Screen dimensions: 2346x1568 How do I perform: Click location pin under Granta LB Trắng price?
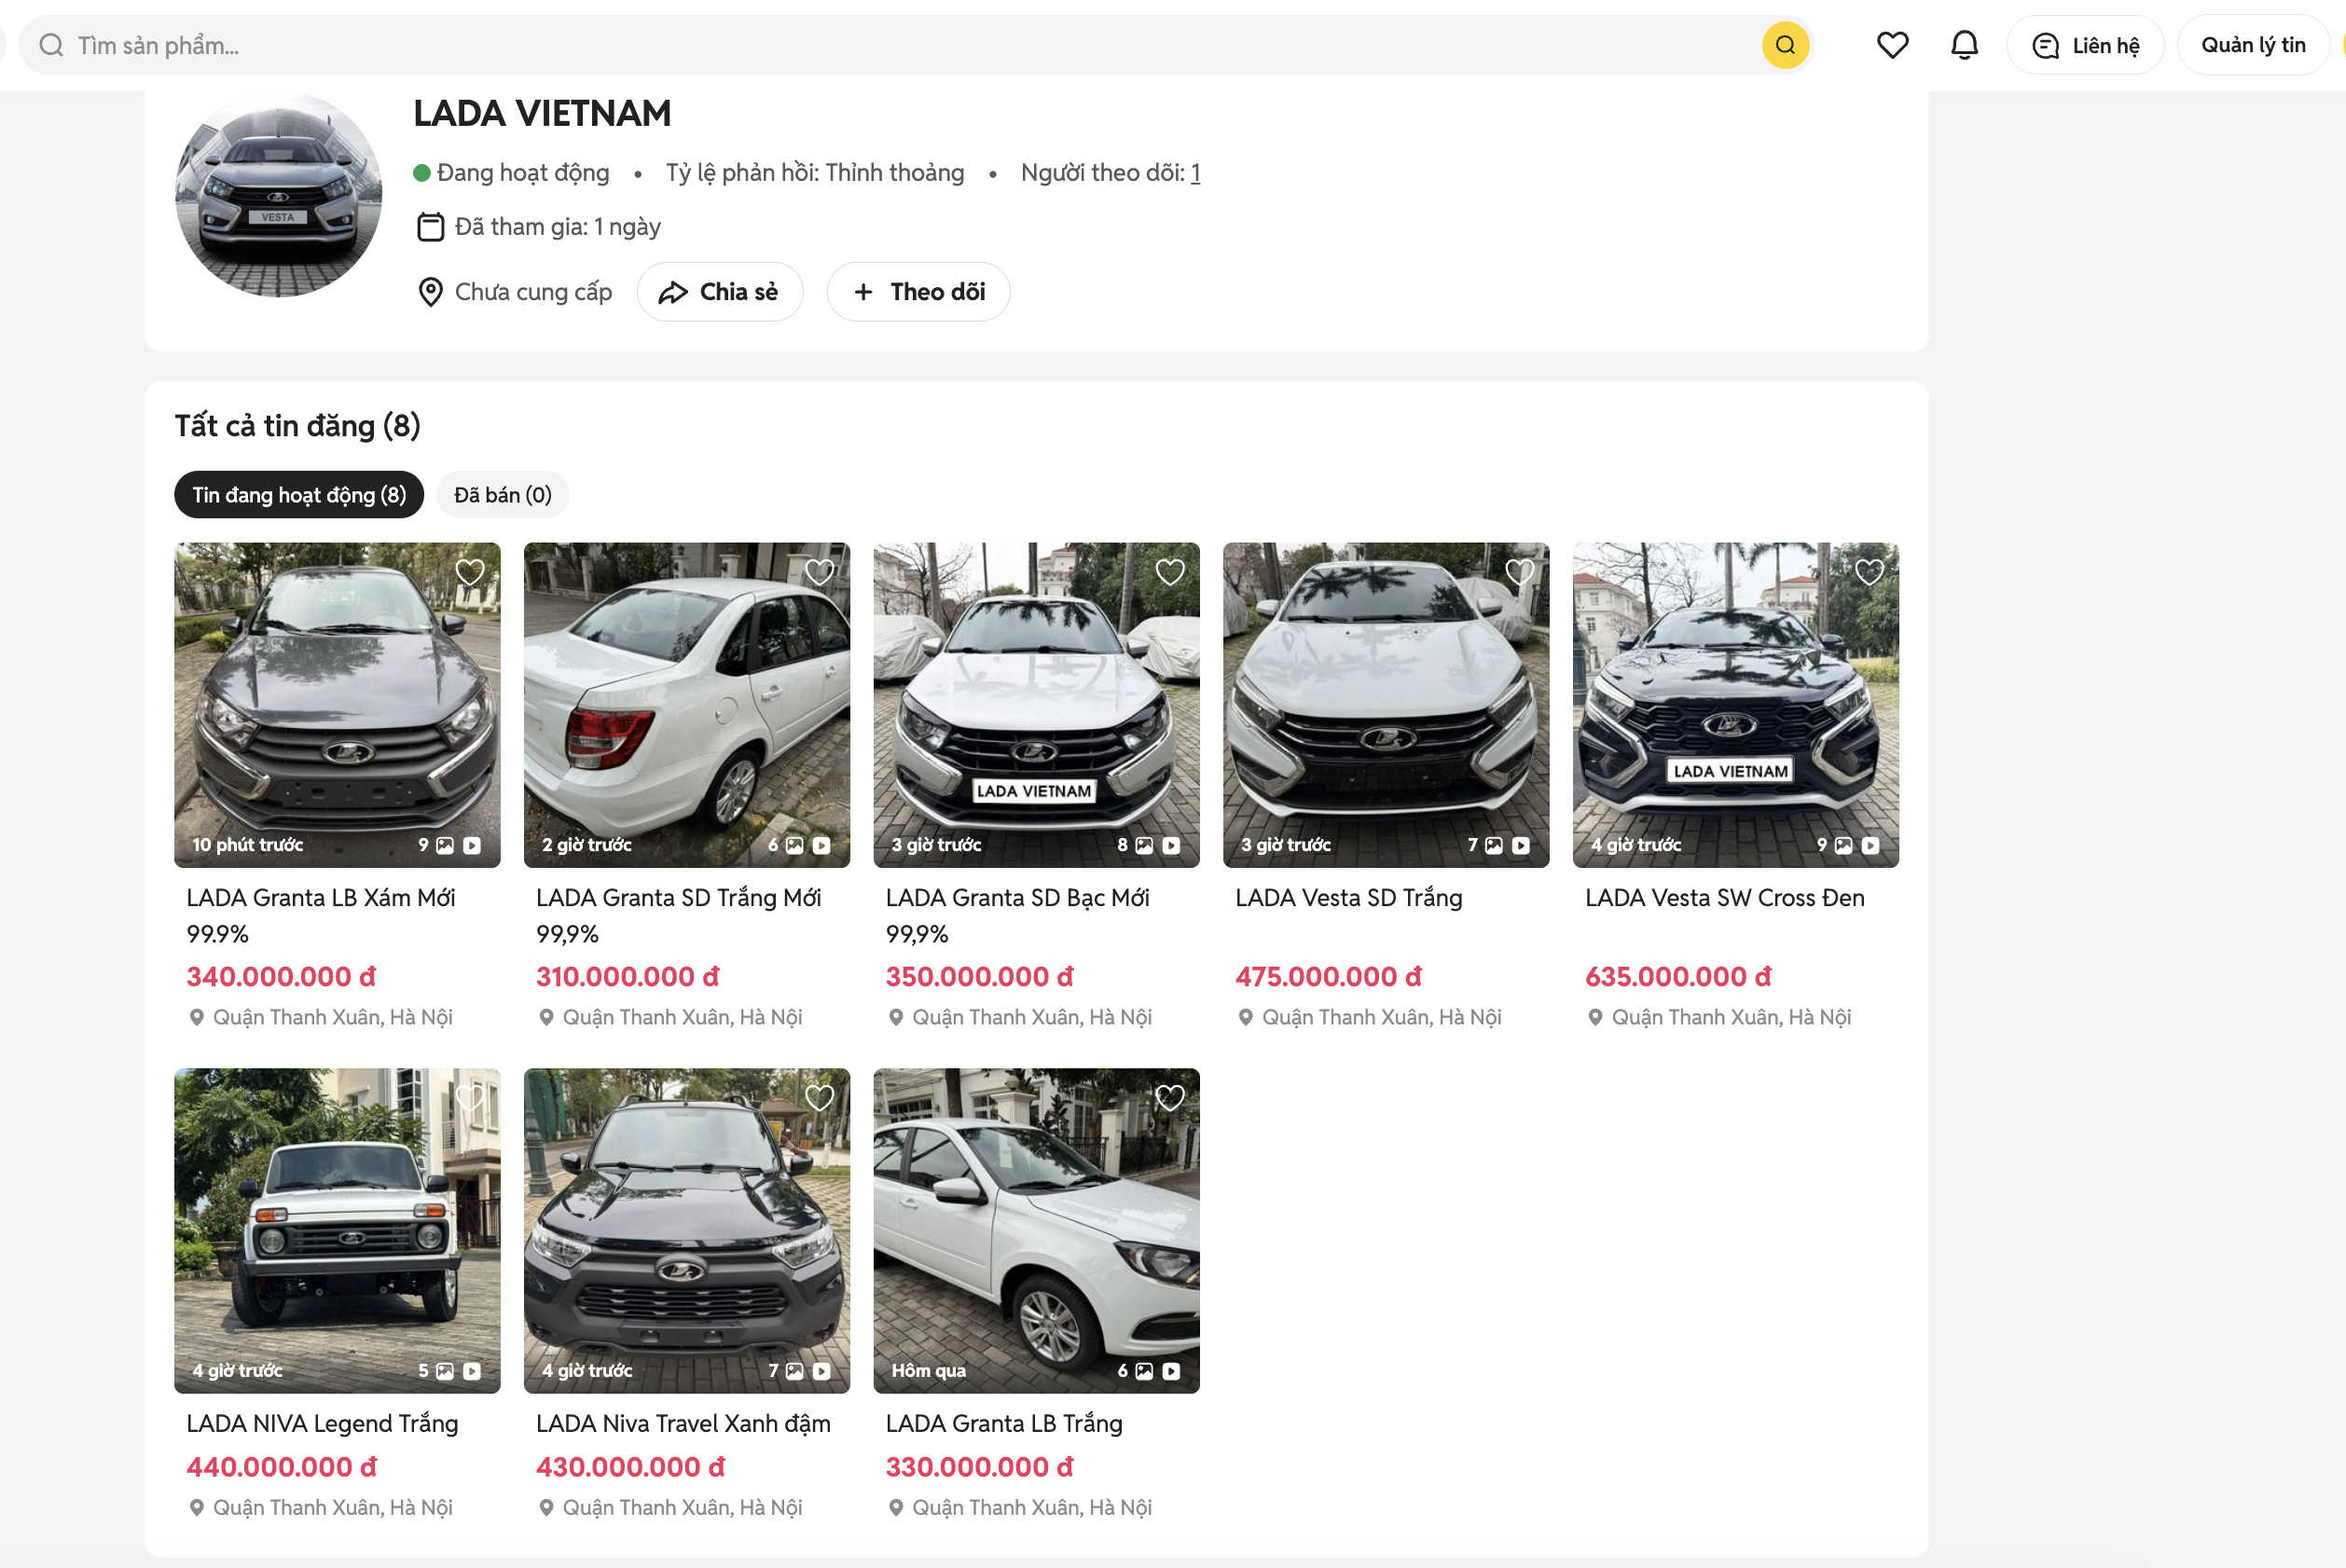[x=896, y=1508]
